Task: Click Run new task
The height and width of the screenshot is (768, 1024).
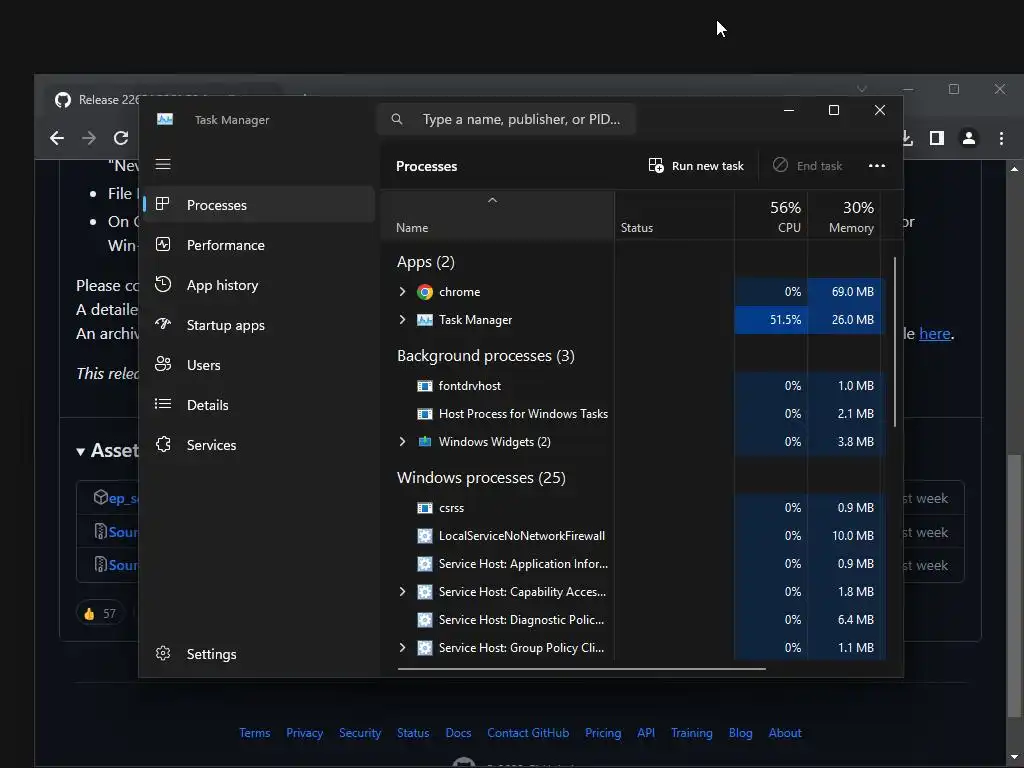Action: 696,166
